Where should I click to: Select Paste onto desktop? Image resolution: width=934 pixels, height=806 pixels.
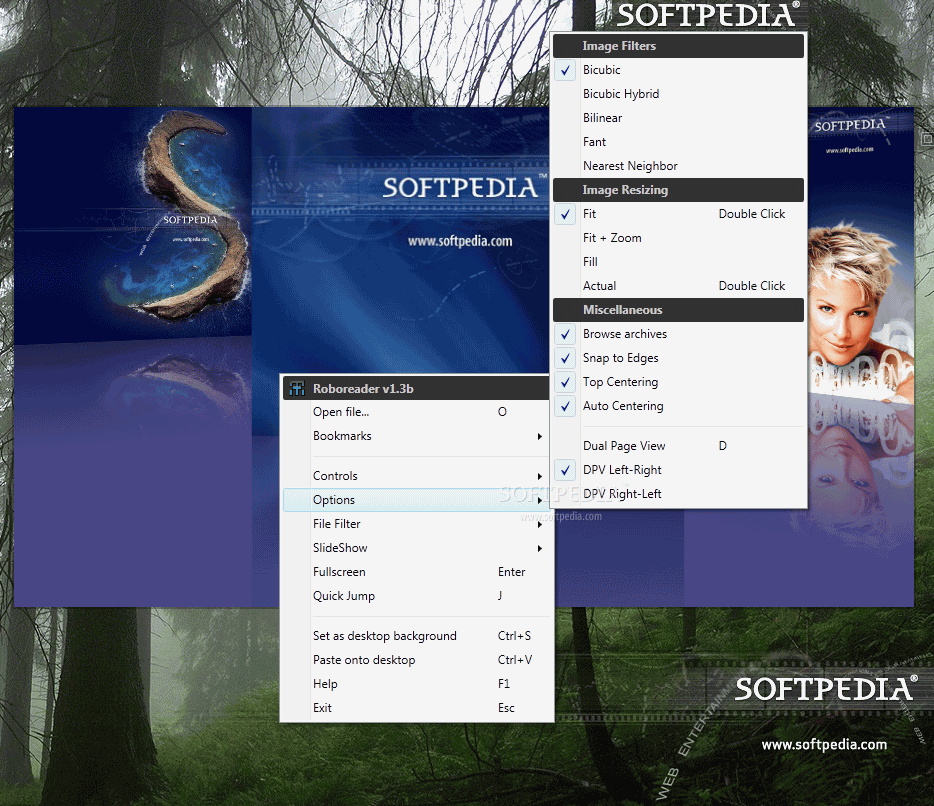(x=416, y=660)
